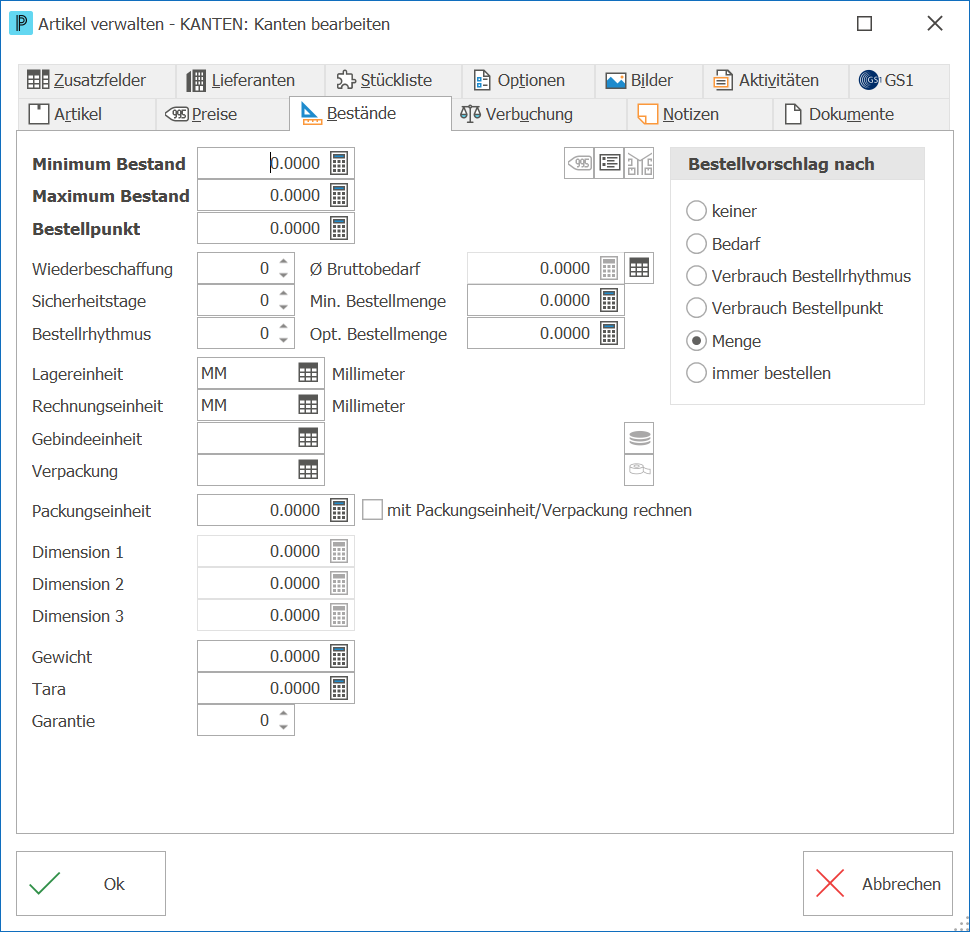Open calculator for Opt. Bestellmenge field
Screen dimensions: 970x932
[609, 333]
